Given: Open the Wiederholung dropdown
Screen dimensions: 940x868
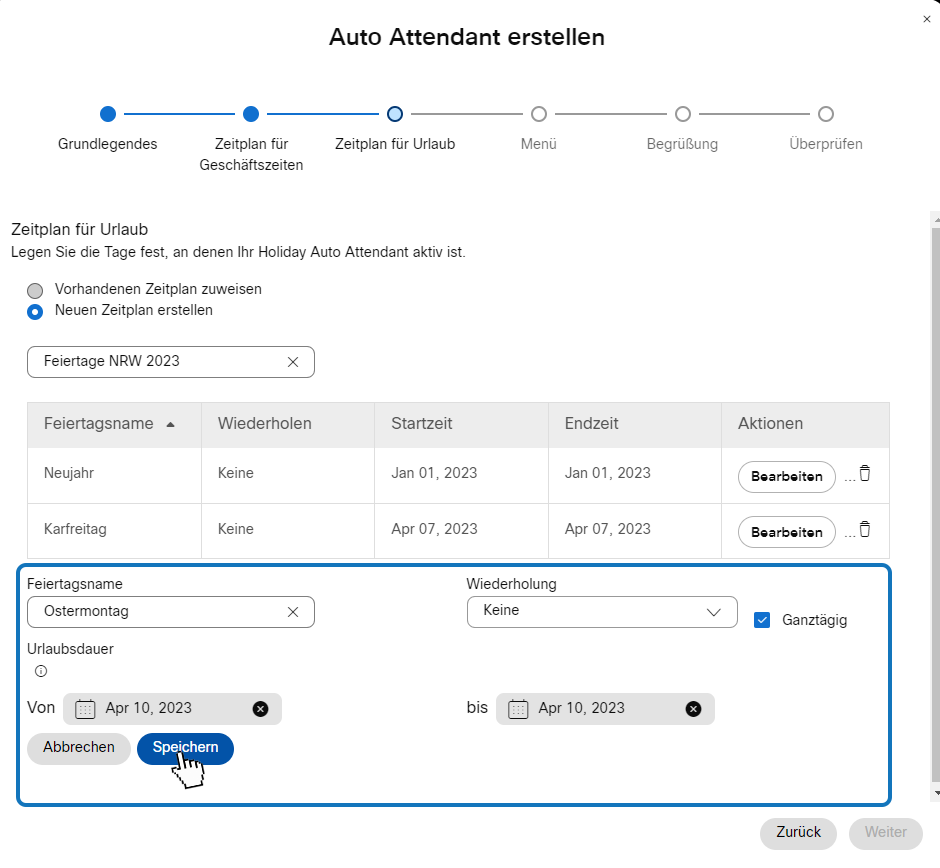Looking at the screenshot, I should pos(602,611).
